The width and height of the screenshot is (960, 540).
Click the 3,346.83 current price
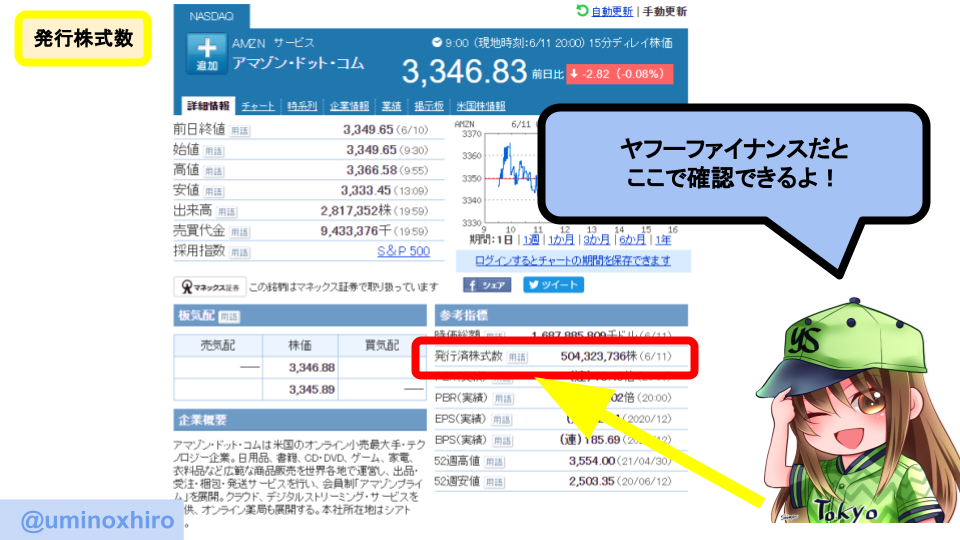click(464, 72)
